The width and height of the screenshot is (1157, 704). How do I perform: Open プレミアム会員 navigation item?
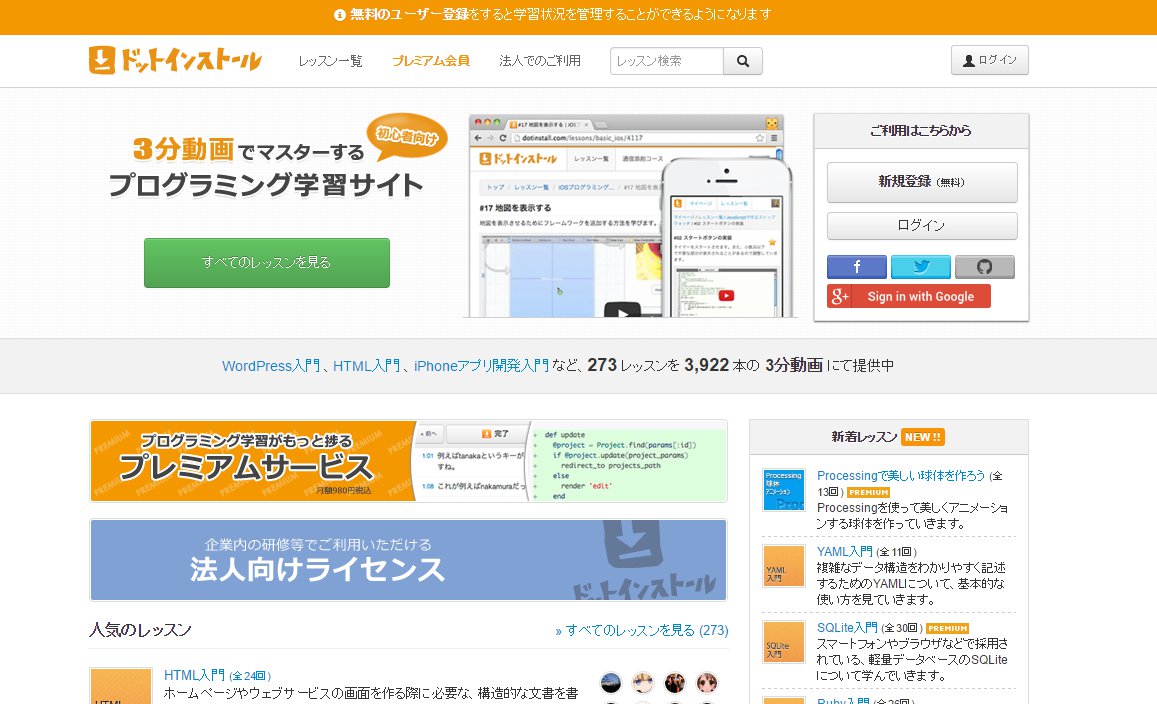coord(431,61)
